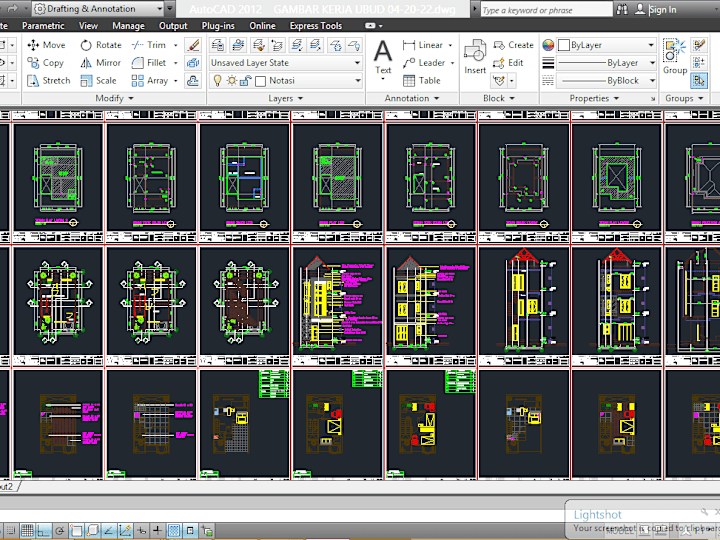Toggle Grid Display in status bar
Viewport: 720px width, 540px height.
[27, 531]
